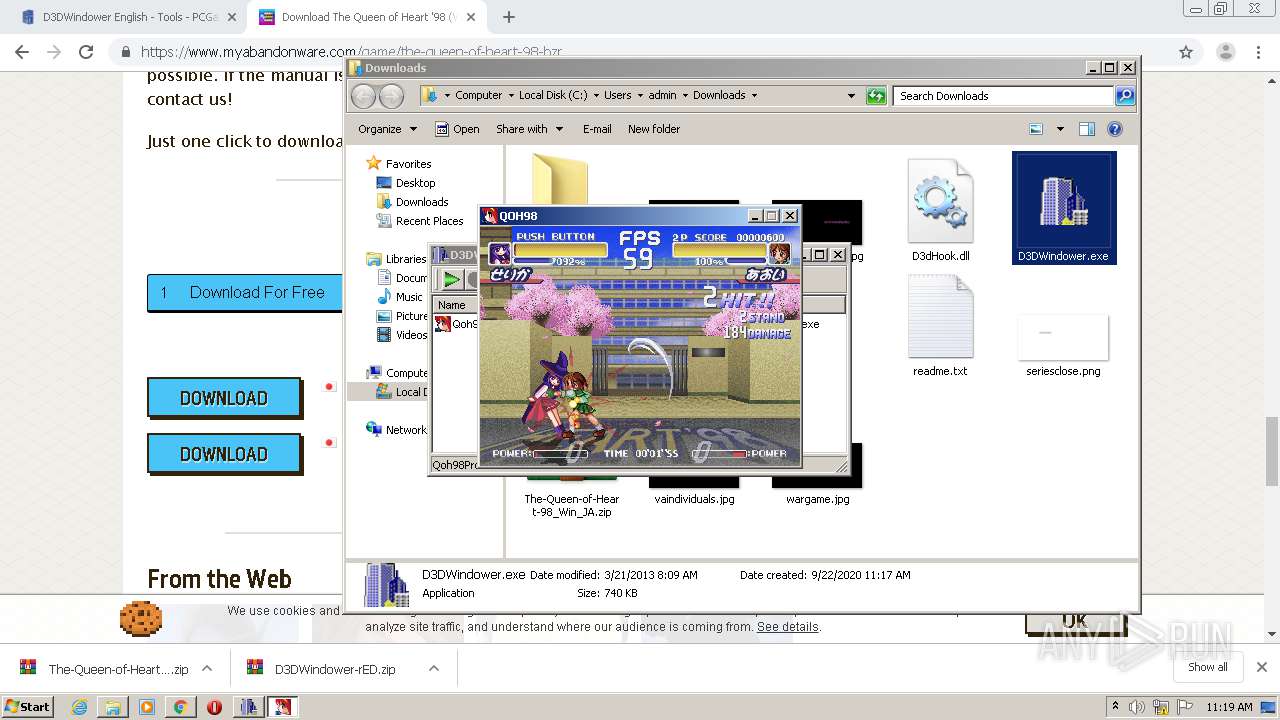Screen dimensions: 1280x720
Task: Open the volume control in system tray
Action: coord(1137,707)
